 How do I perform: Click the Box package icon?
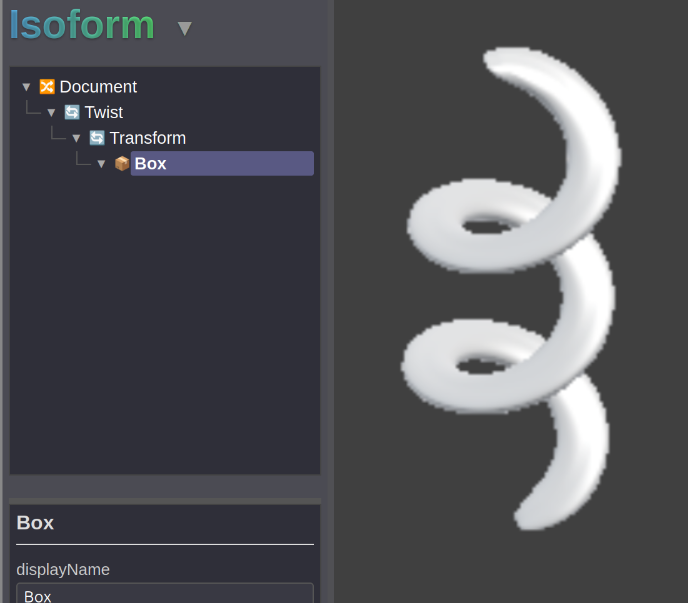122,163
